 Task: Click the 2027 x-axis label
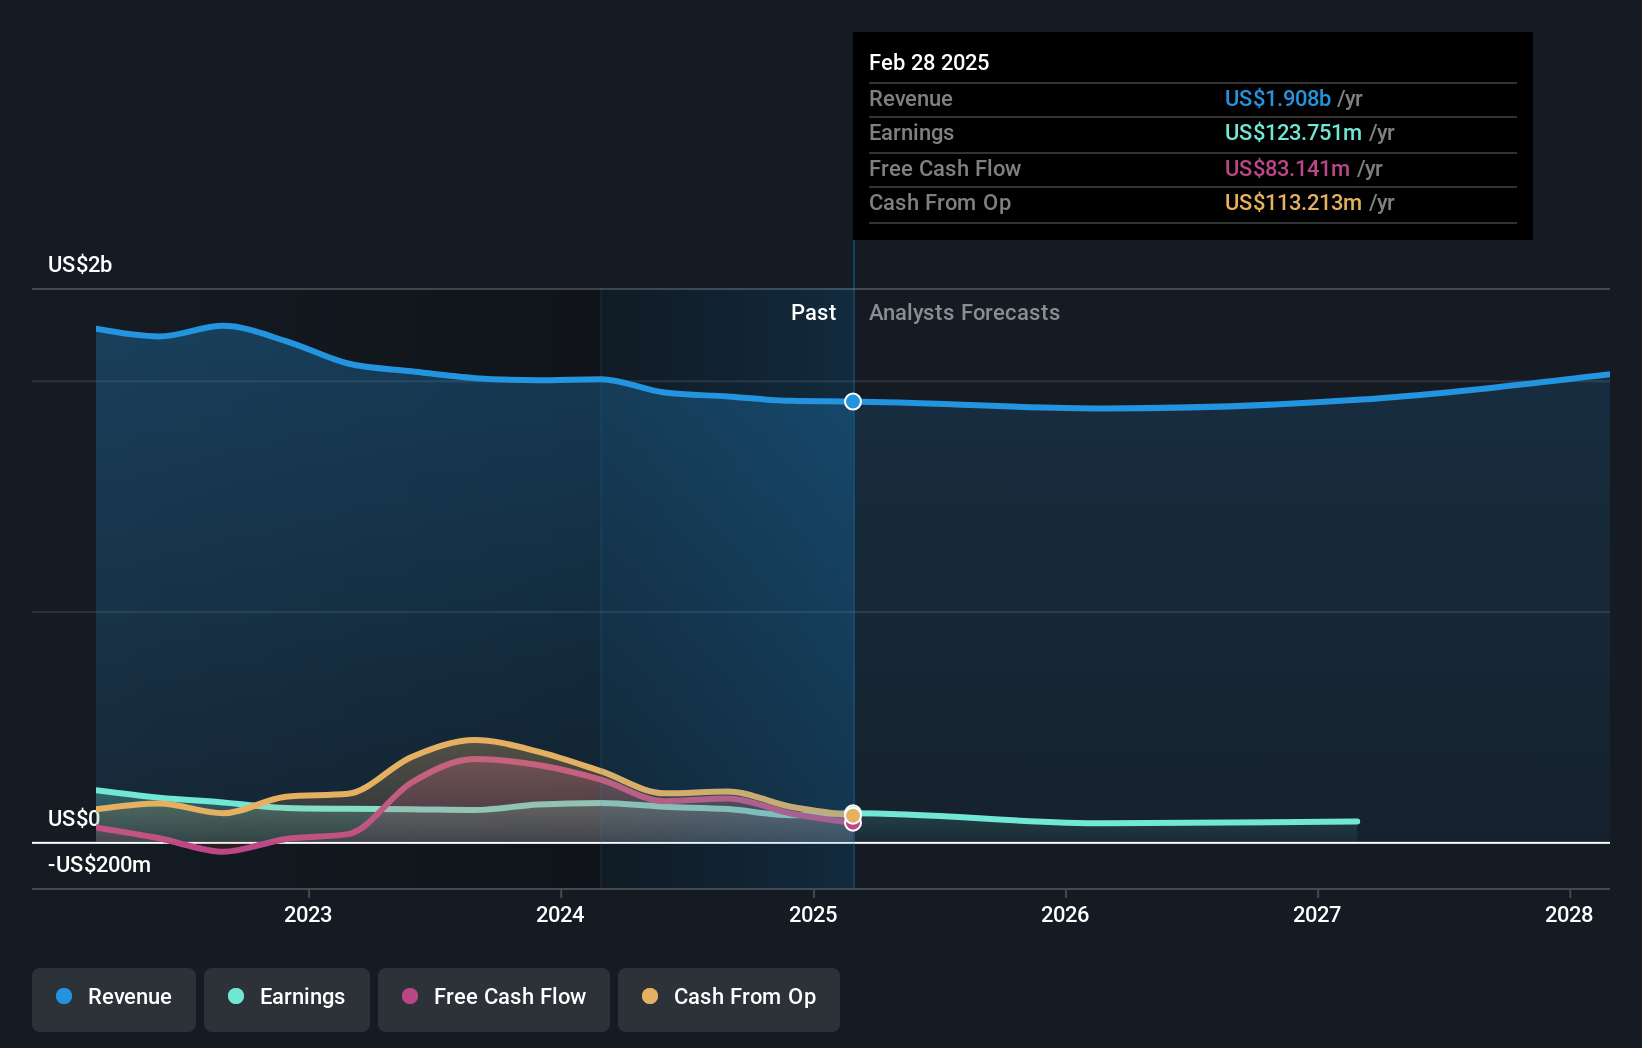(x=1317, y=914)
